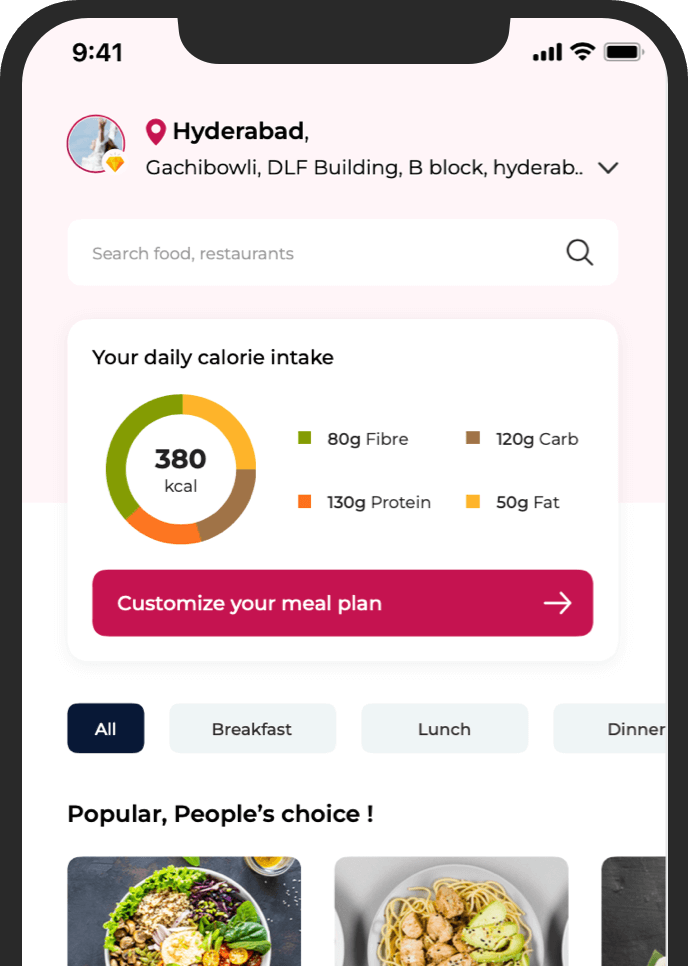Select the green Fibre legend square

303,438
